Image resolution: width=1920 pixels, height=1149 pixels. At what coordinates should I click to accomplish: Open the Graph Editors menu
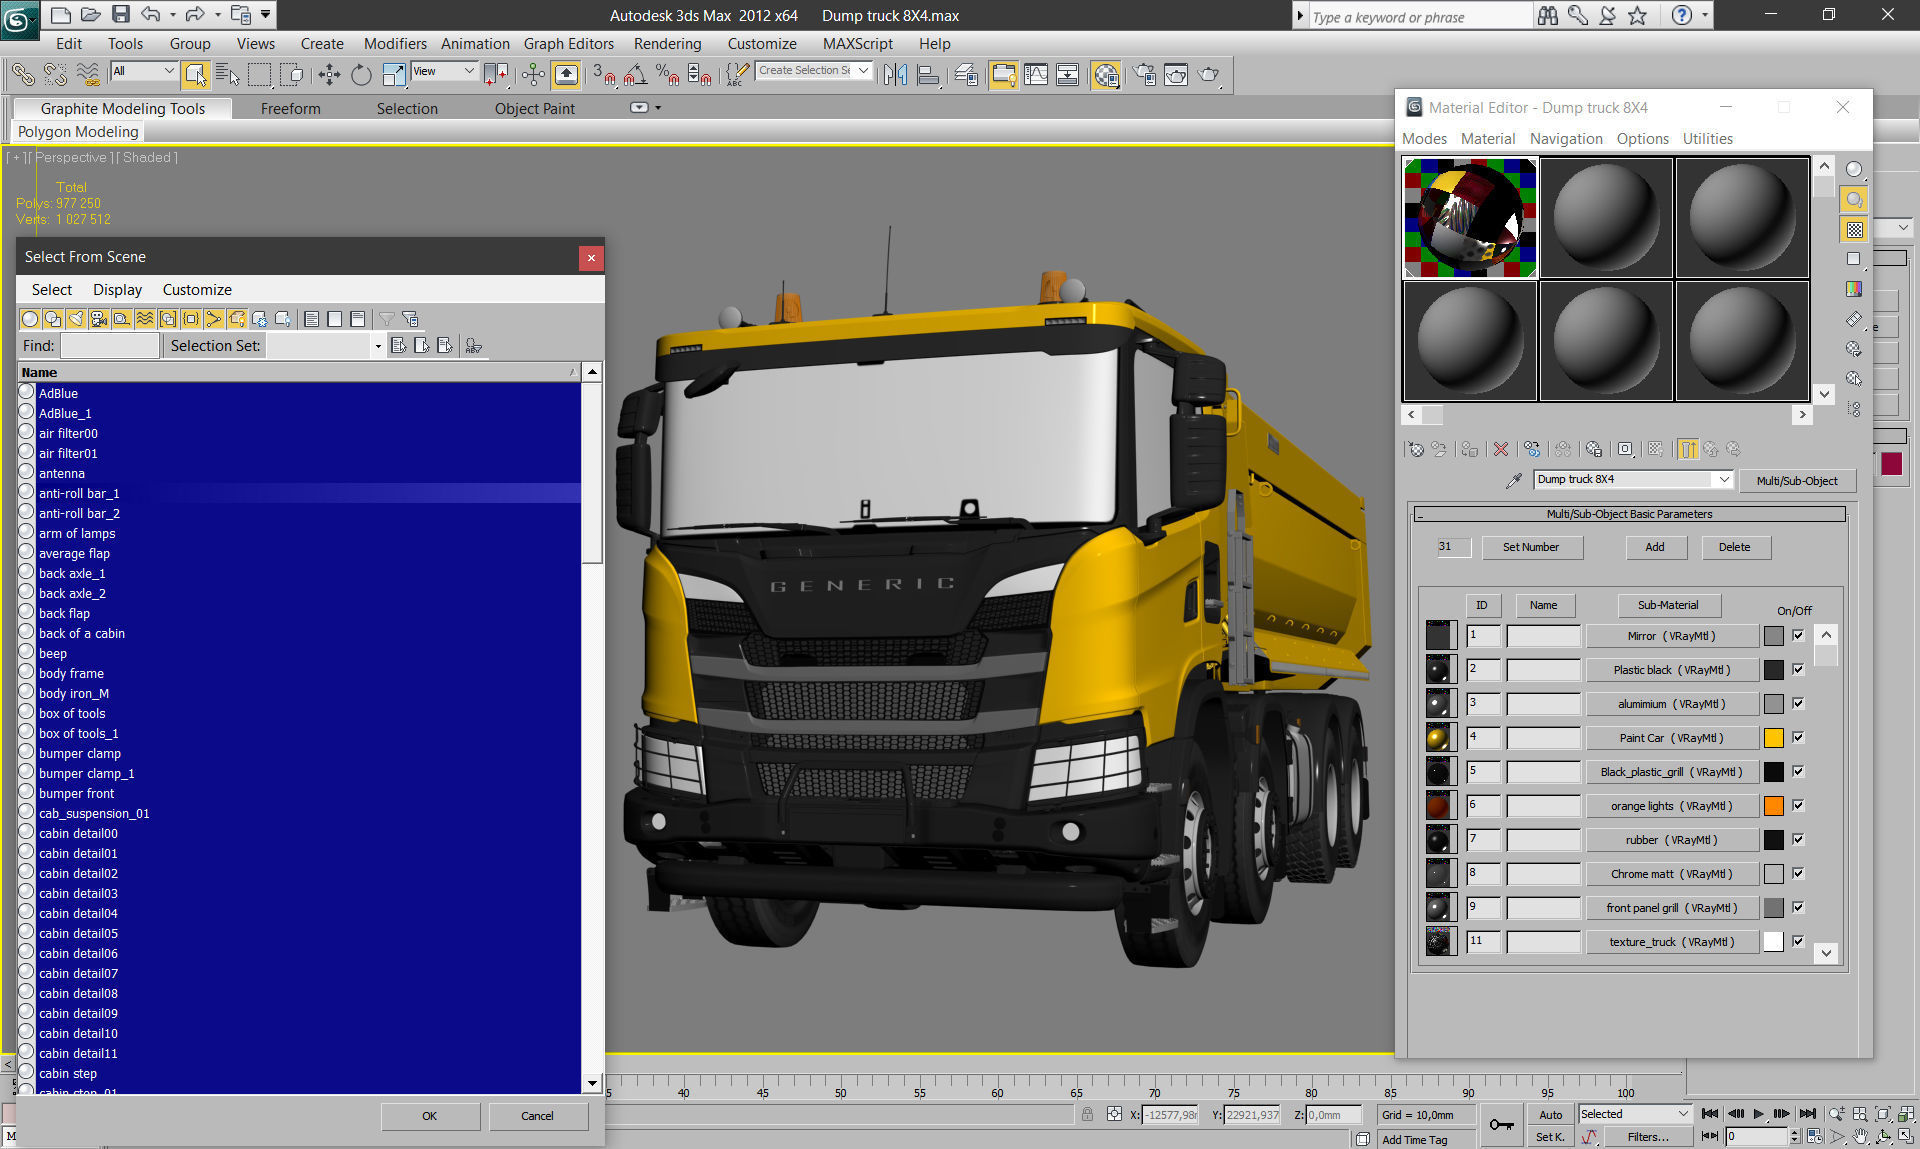[x=568, y=44]
